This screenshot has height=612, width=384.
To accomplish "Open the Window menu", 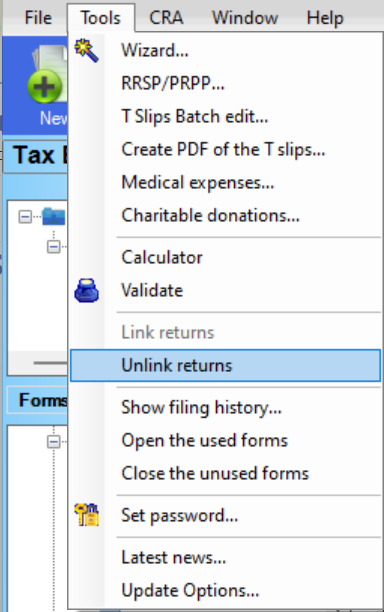I will pos(245,18).
